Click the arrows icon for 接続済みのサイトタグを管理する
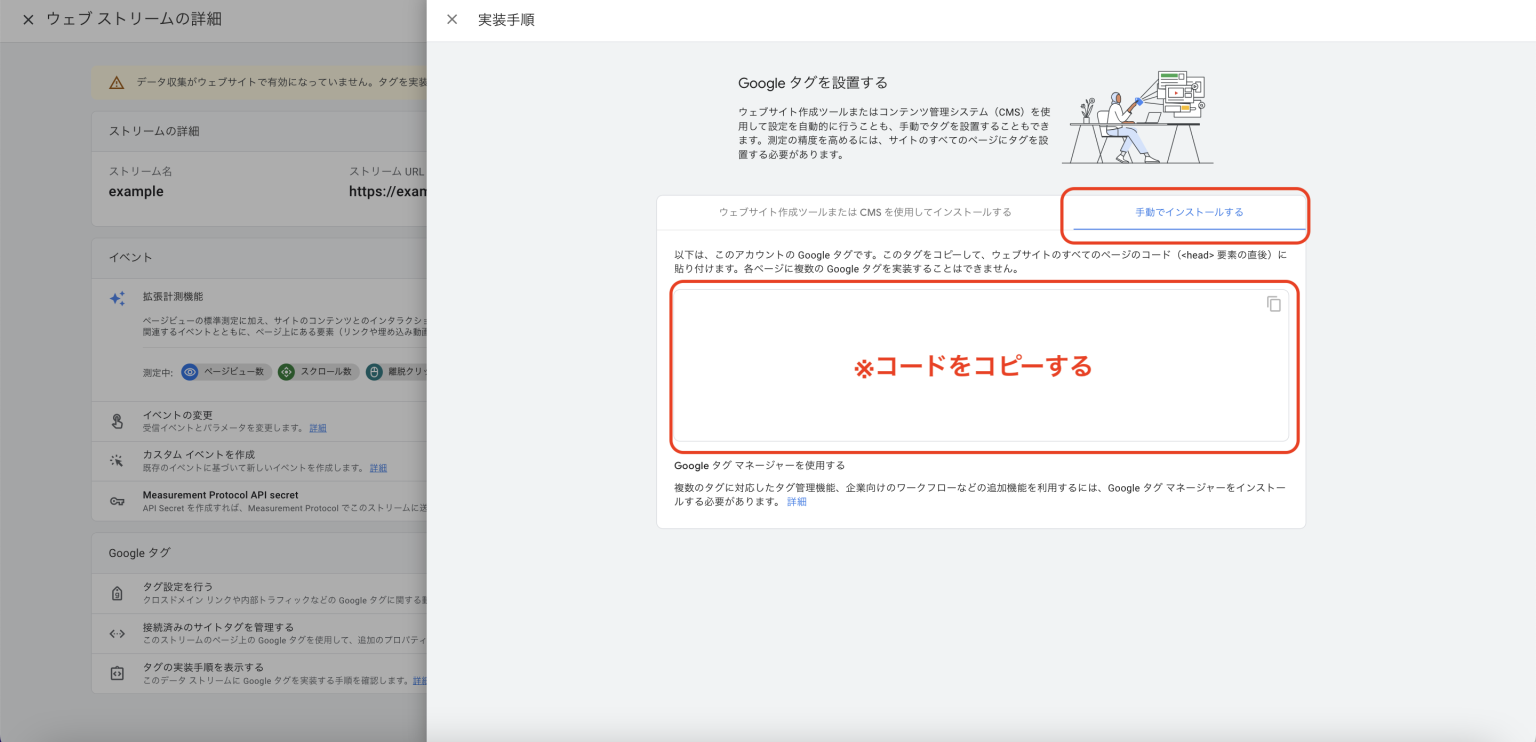This screenshot has width=1536, height=742. click(x=116, y=633)
